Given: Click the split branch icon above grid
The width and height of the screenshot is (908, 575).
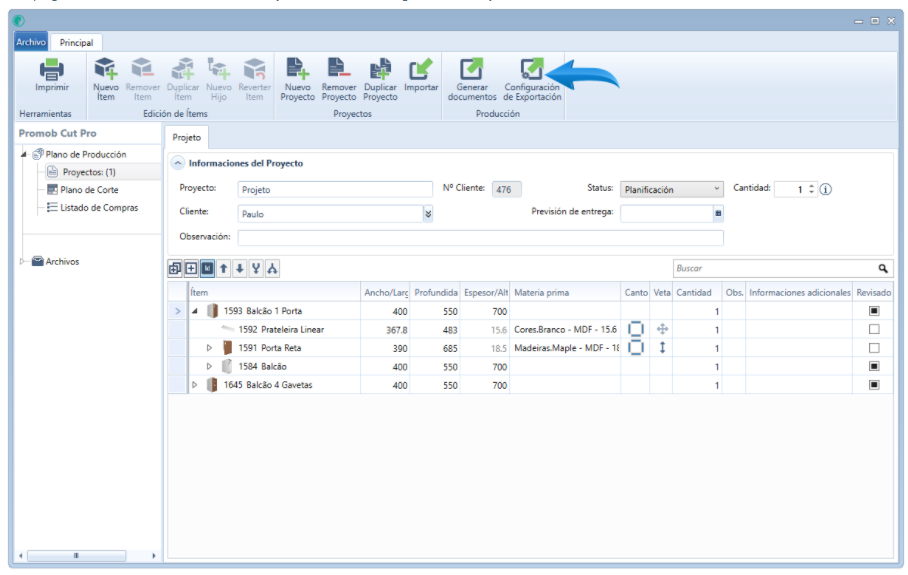Looking at the screenshot, I should 272,268.
